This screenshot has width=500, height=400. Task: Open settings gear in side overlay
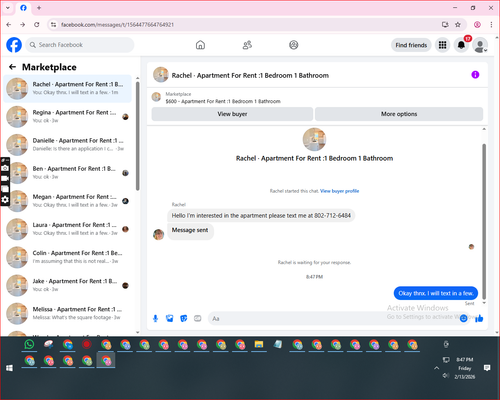5,200
